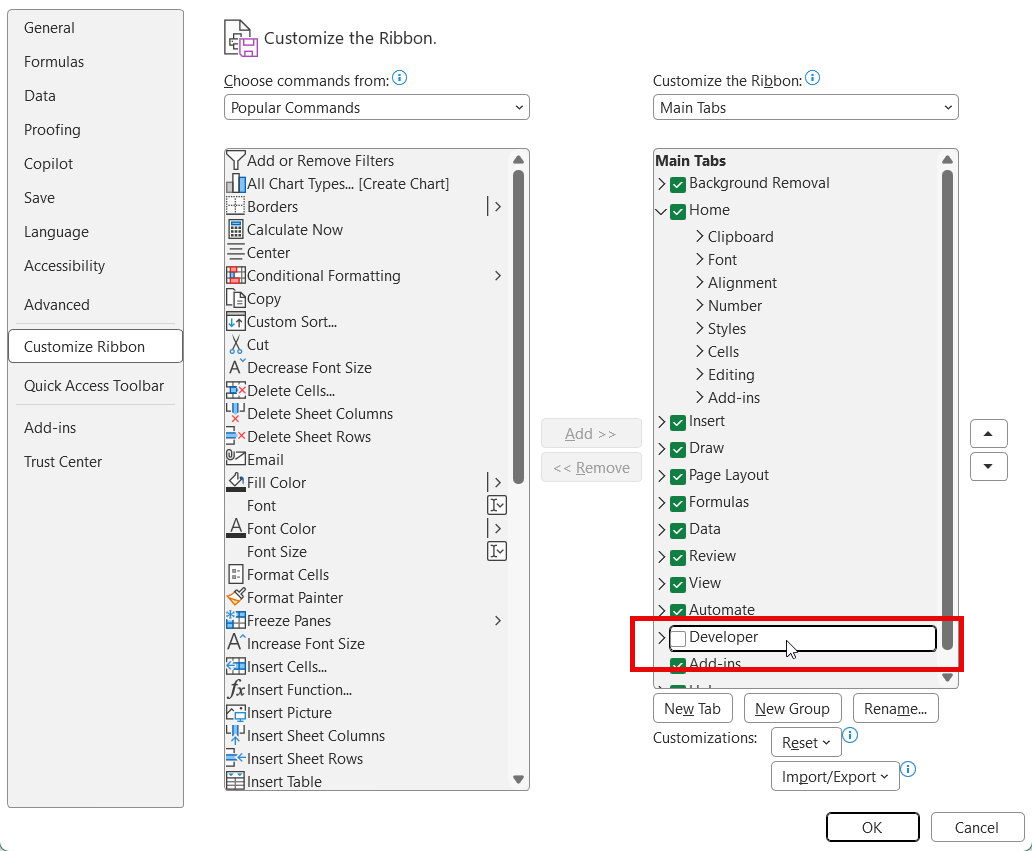Viewport: 1032px width, 851px height.
Task: Click the New Tab button
Action: (x=692, y=708)
